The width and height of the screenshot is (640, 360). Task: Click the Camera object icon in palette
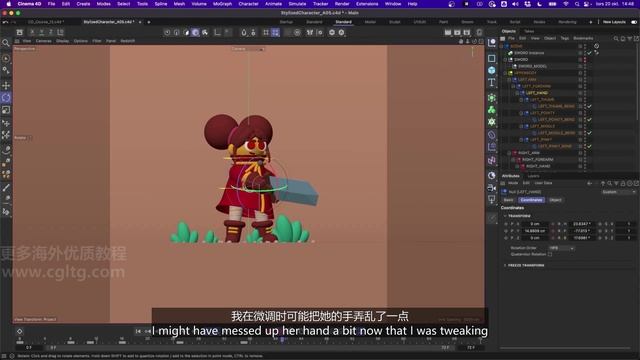(492, 188)
